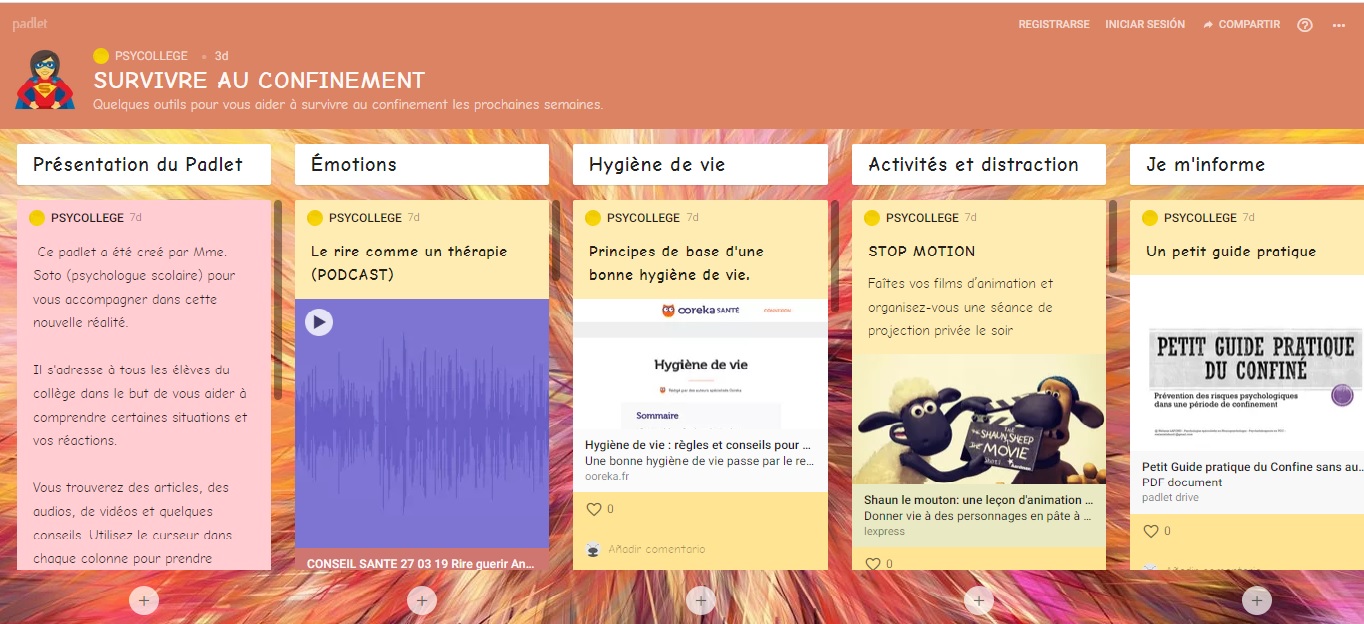Screen dimensions: 1364x624
Task: Click the PSYCOLLEGE author on the pink presentation post
Action: [87, 218]
